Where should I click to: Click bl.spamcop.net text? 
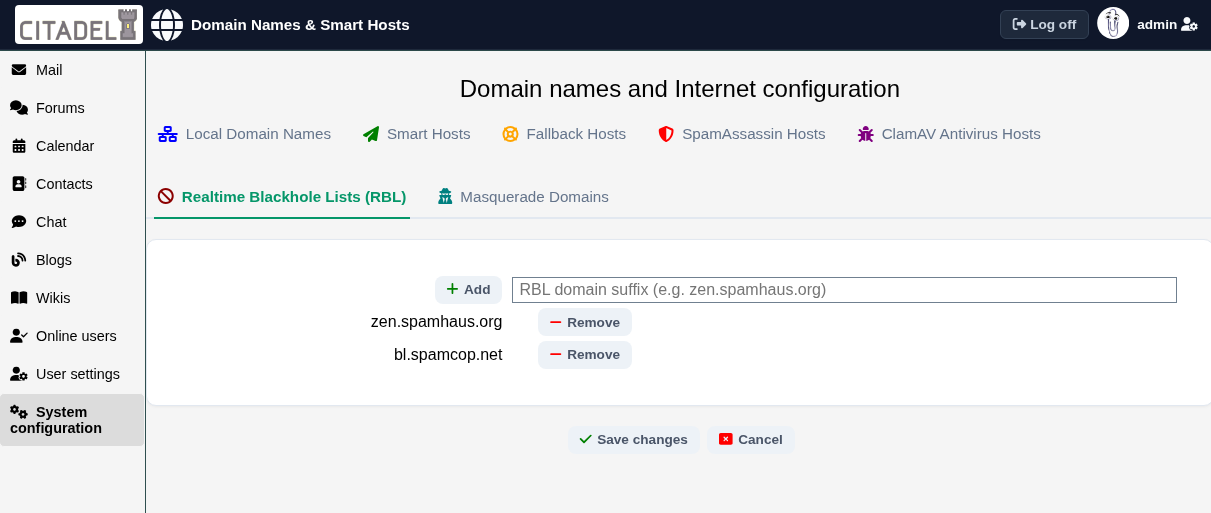pos(448,355)
